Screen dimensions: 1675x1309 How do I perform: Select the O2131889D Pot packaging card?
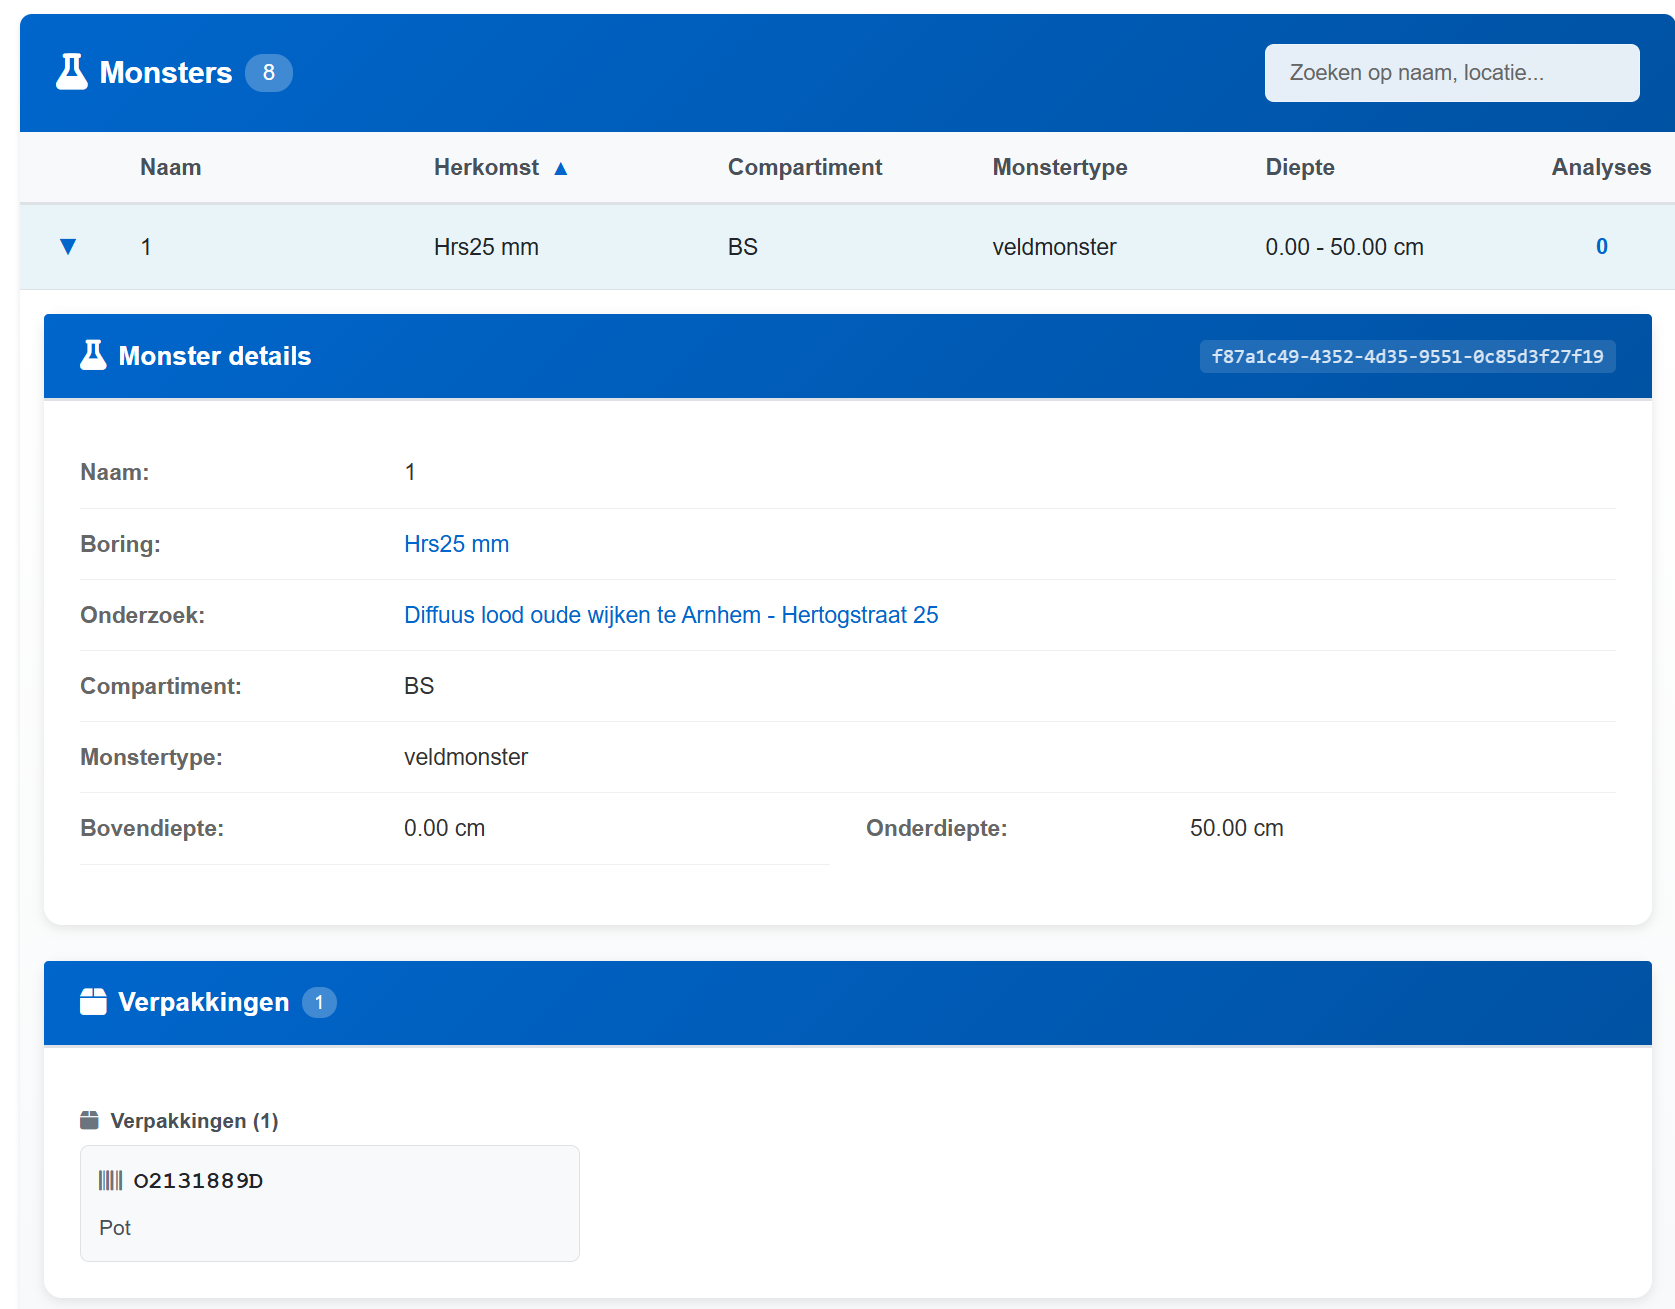[330, 1203]
